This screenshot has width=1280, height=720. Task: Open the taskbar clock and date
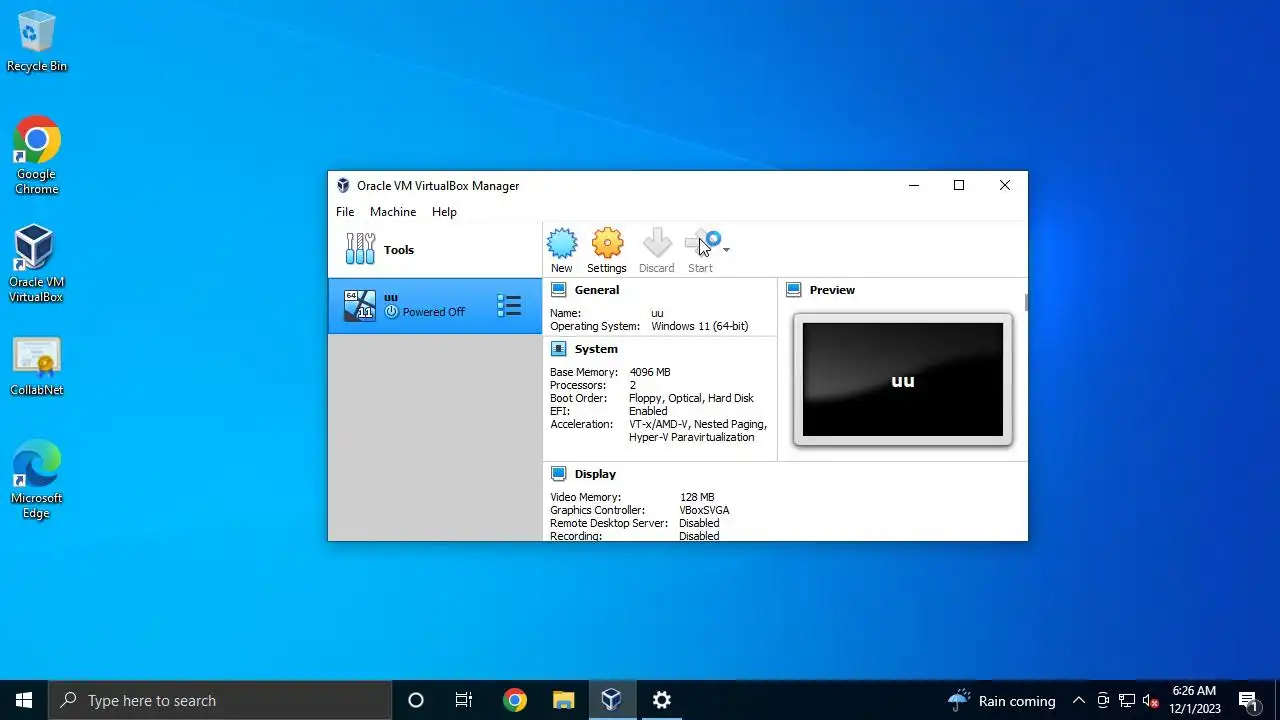coord(1195,700)
